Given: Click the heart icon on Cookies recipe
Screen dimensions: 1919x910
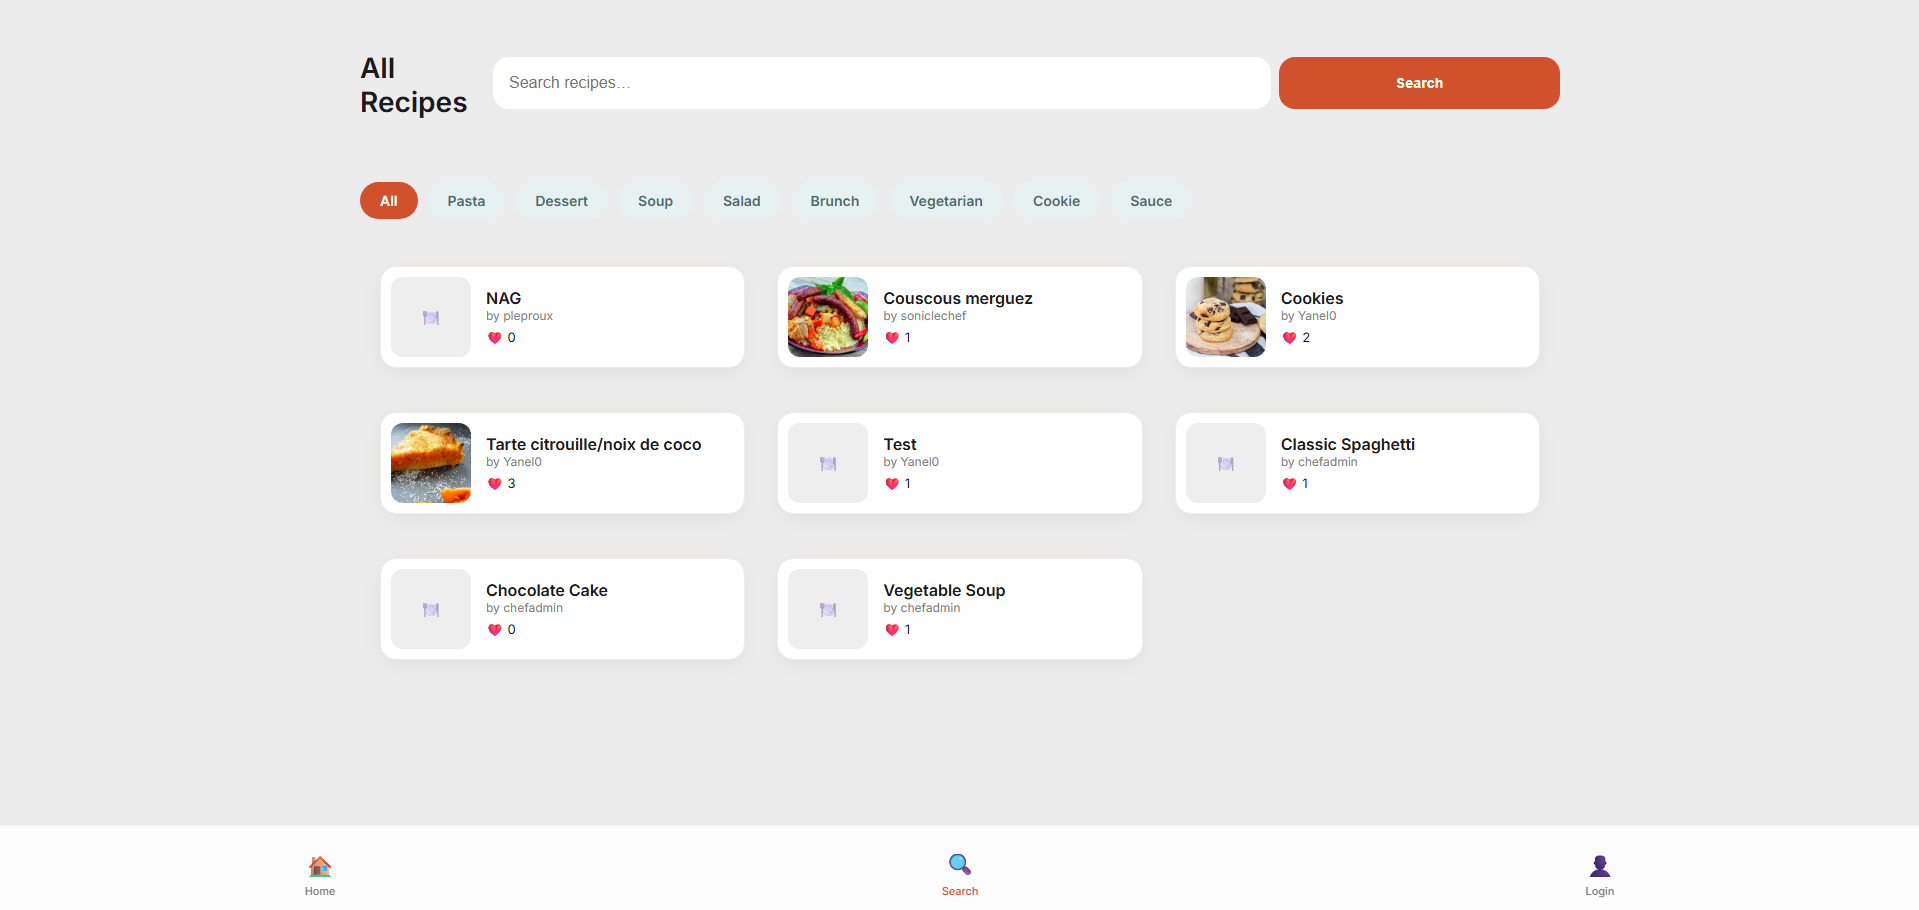Looking at the screenshot, I should 1289,338.
